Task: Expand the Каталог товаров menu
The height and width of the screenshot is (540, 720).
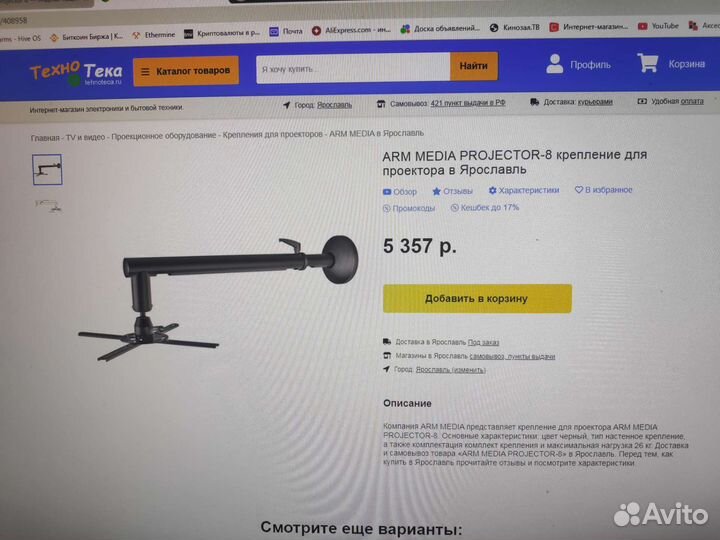Action: point(186,71)
